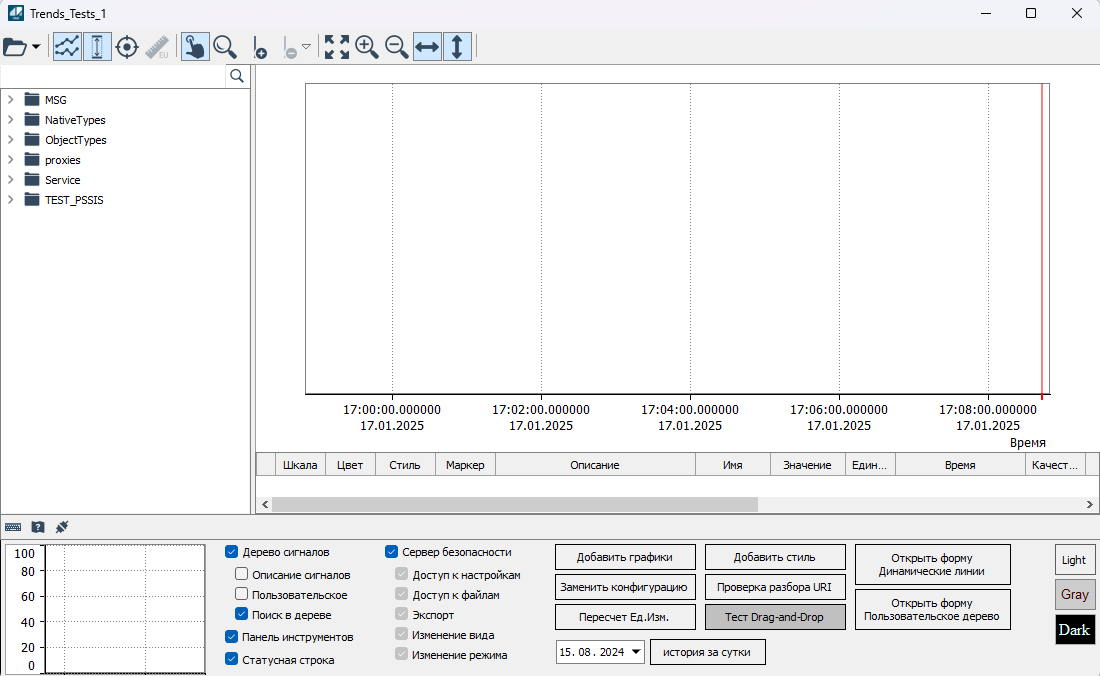
Task: Toggle the horizontal double-arrow scaling icon
Action: coord(427,47)
